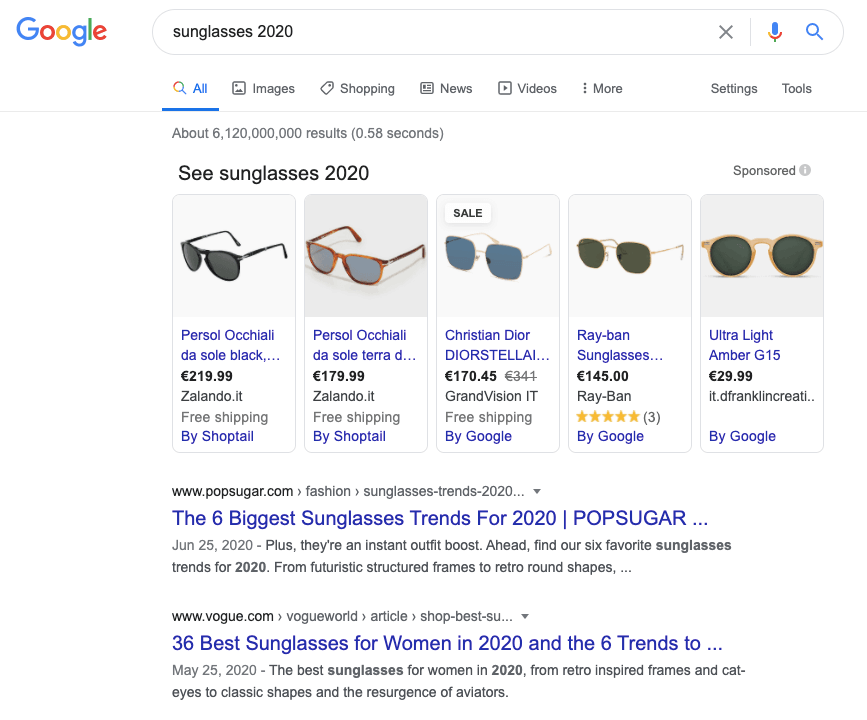The height and width of the screenshot is (720, 867).
Task: Click it.dfranklincreati.. seller name
Action: pyautogui.click(x=762, y=396)
